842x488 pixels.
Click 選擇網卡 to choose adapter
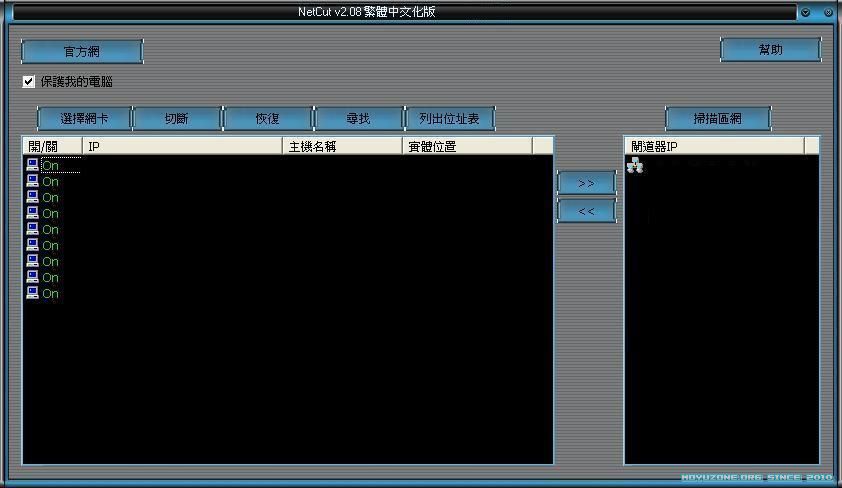click(x=84, y=119)
